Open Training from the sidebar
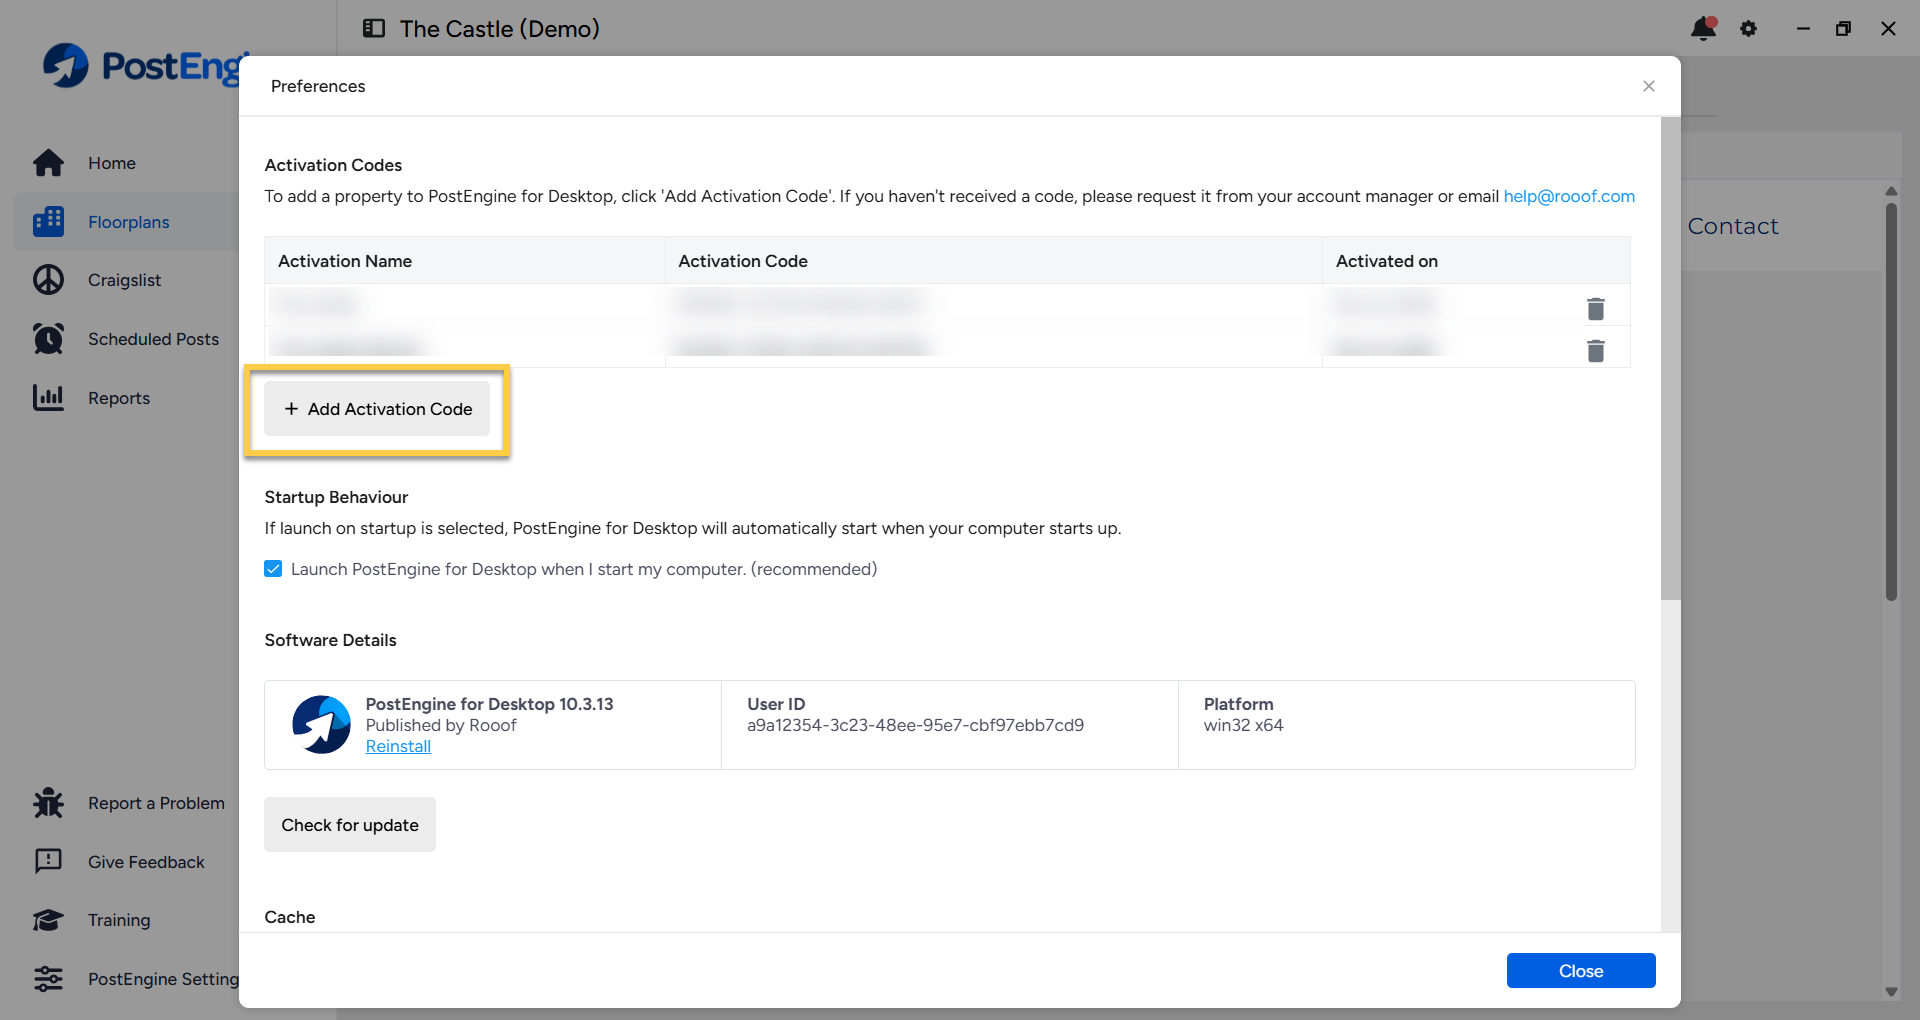1920x1020 pixels. point(118,920)
